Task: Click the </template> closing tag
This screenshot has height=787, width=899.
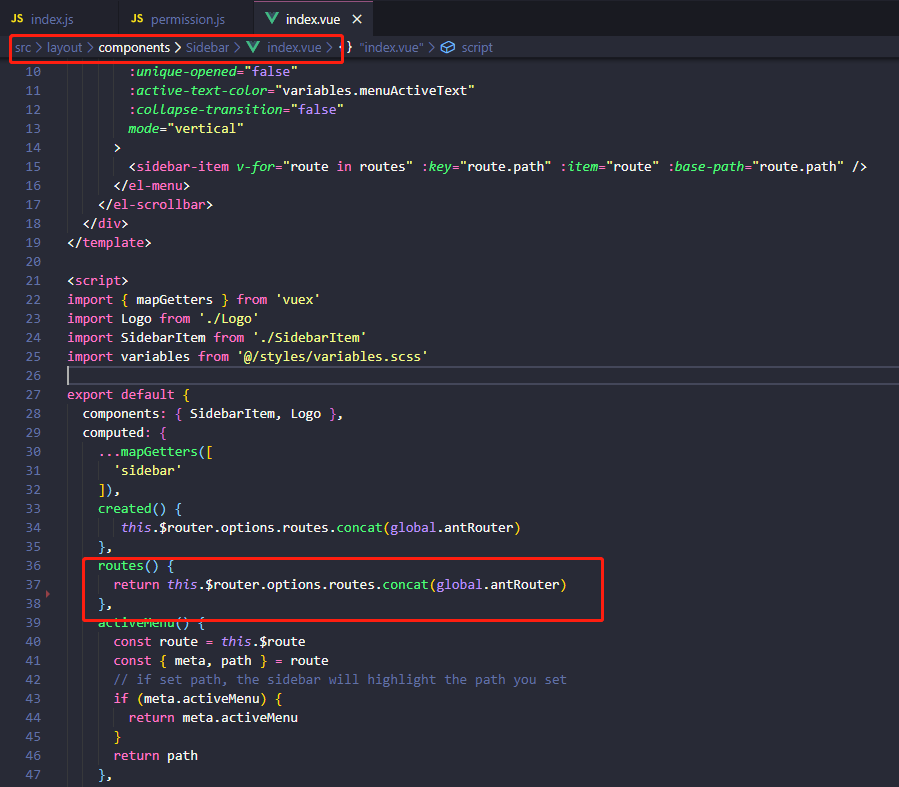Action: point(110,243)
